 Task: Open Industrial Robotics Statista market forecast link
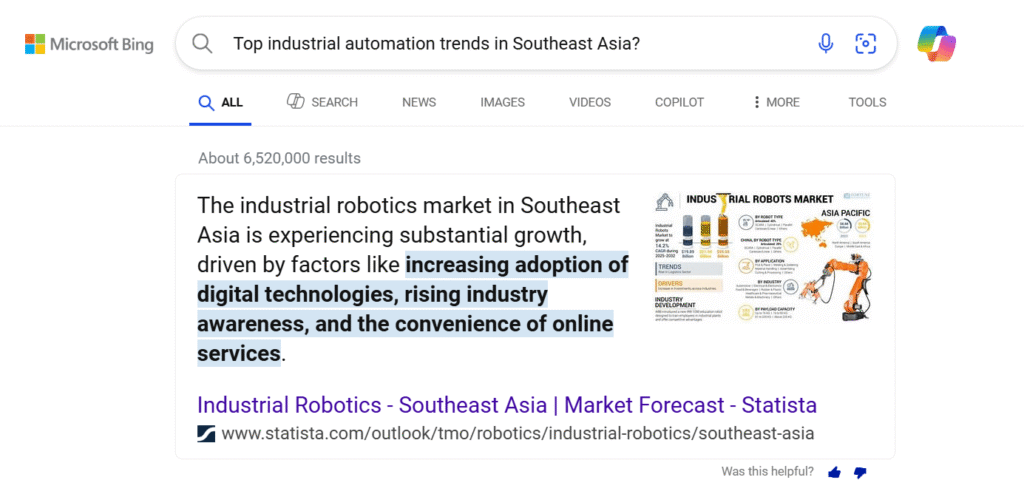(507, 405)
